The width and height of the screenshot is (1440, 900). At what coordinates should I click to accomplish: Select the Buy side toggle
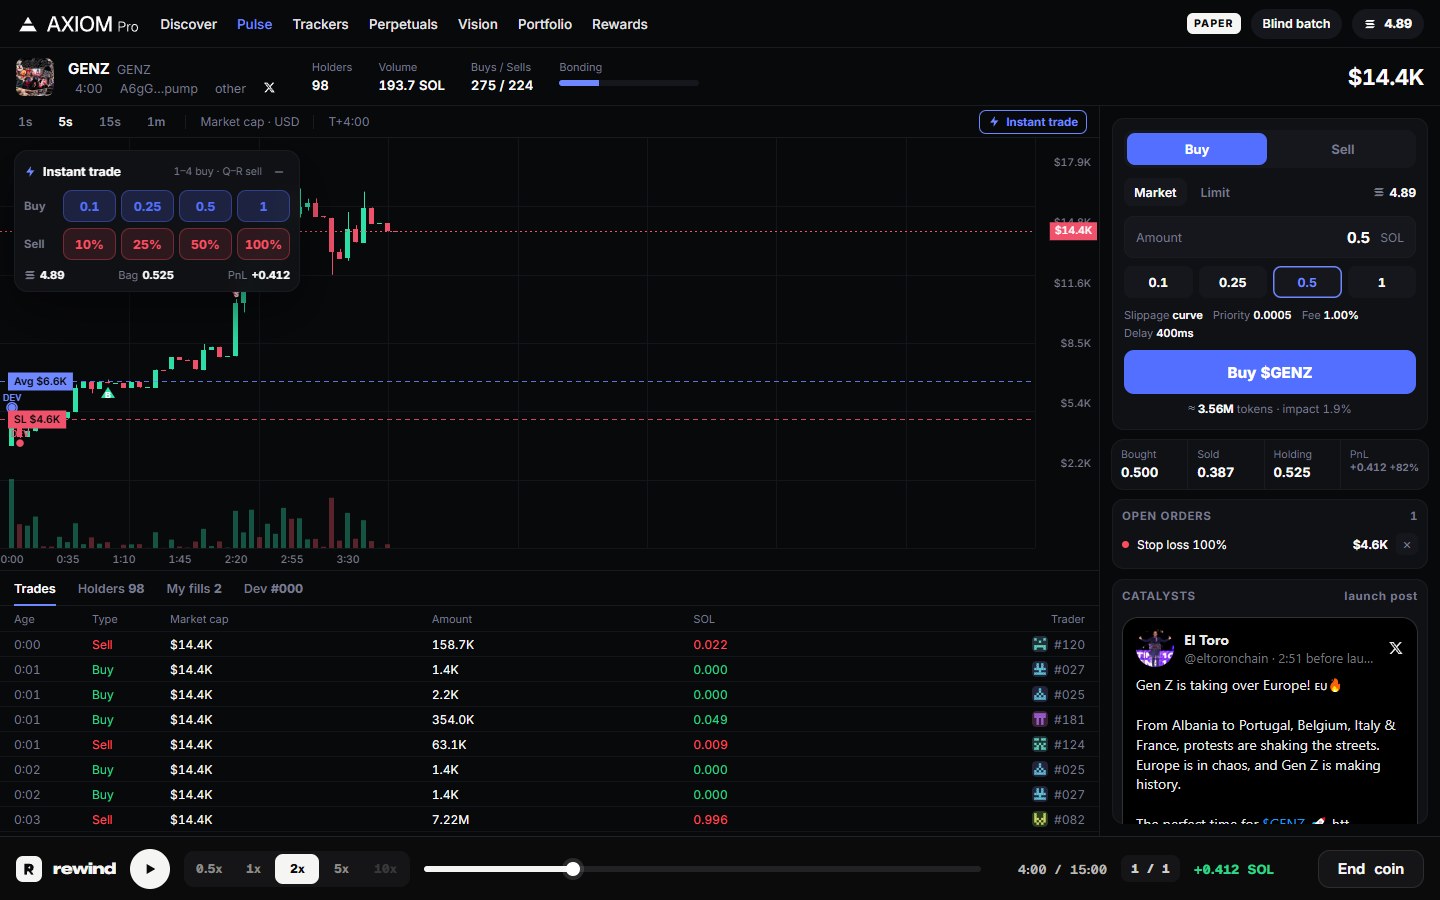1197,149
